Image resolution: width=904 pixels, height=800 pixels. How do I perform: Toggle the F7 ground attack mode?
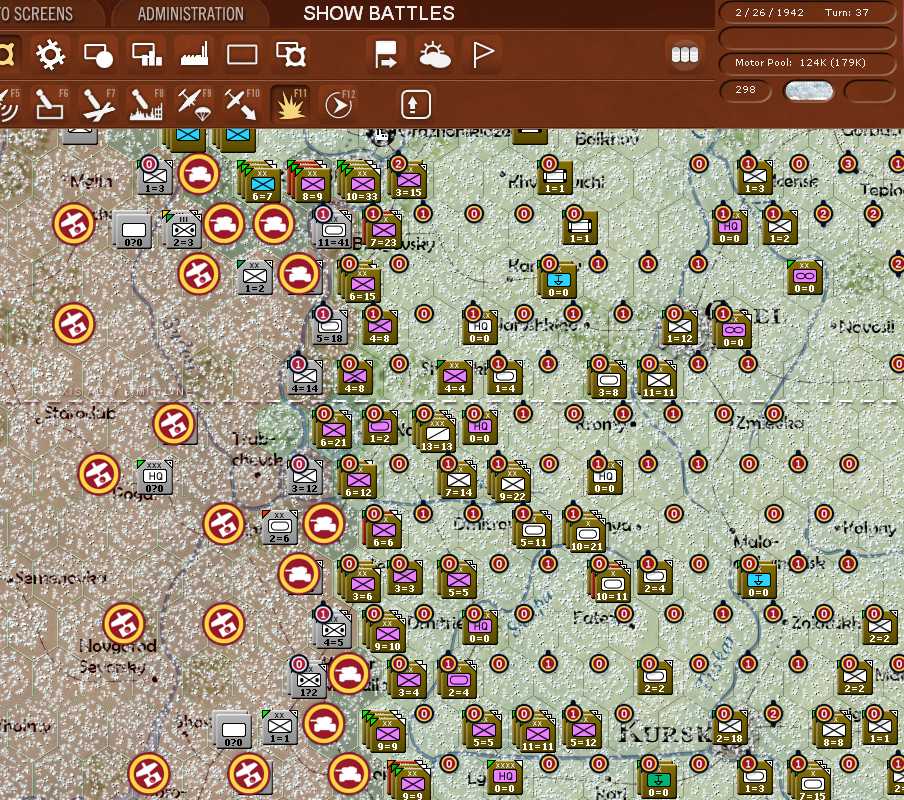point(99,105)
